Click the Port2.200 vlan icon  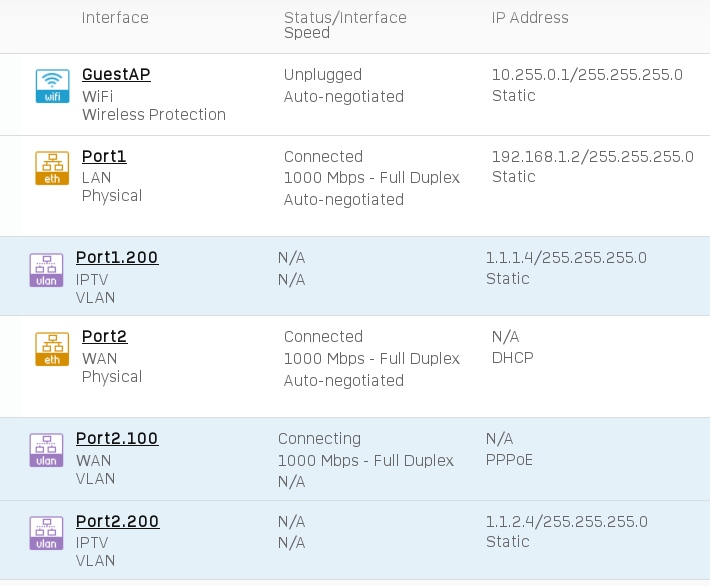pyautogui.click(x=46, y=533)
